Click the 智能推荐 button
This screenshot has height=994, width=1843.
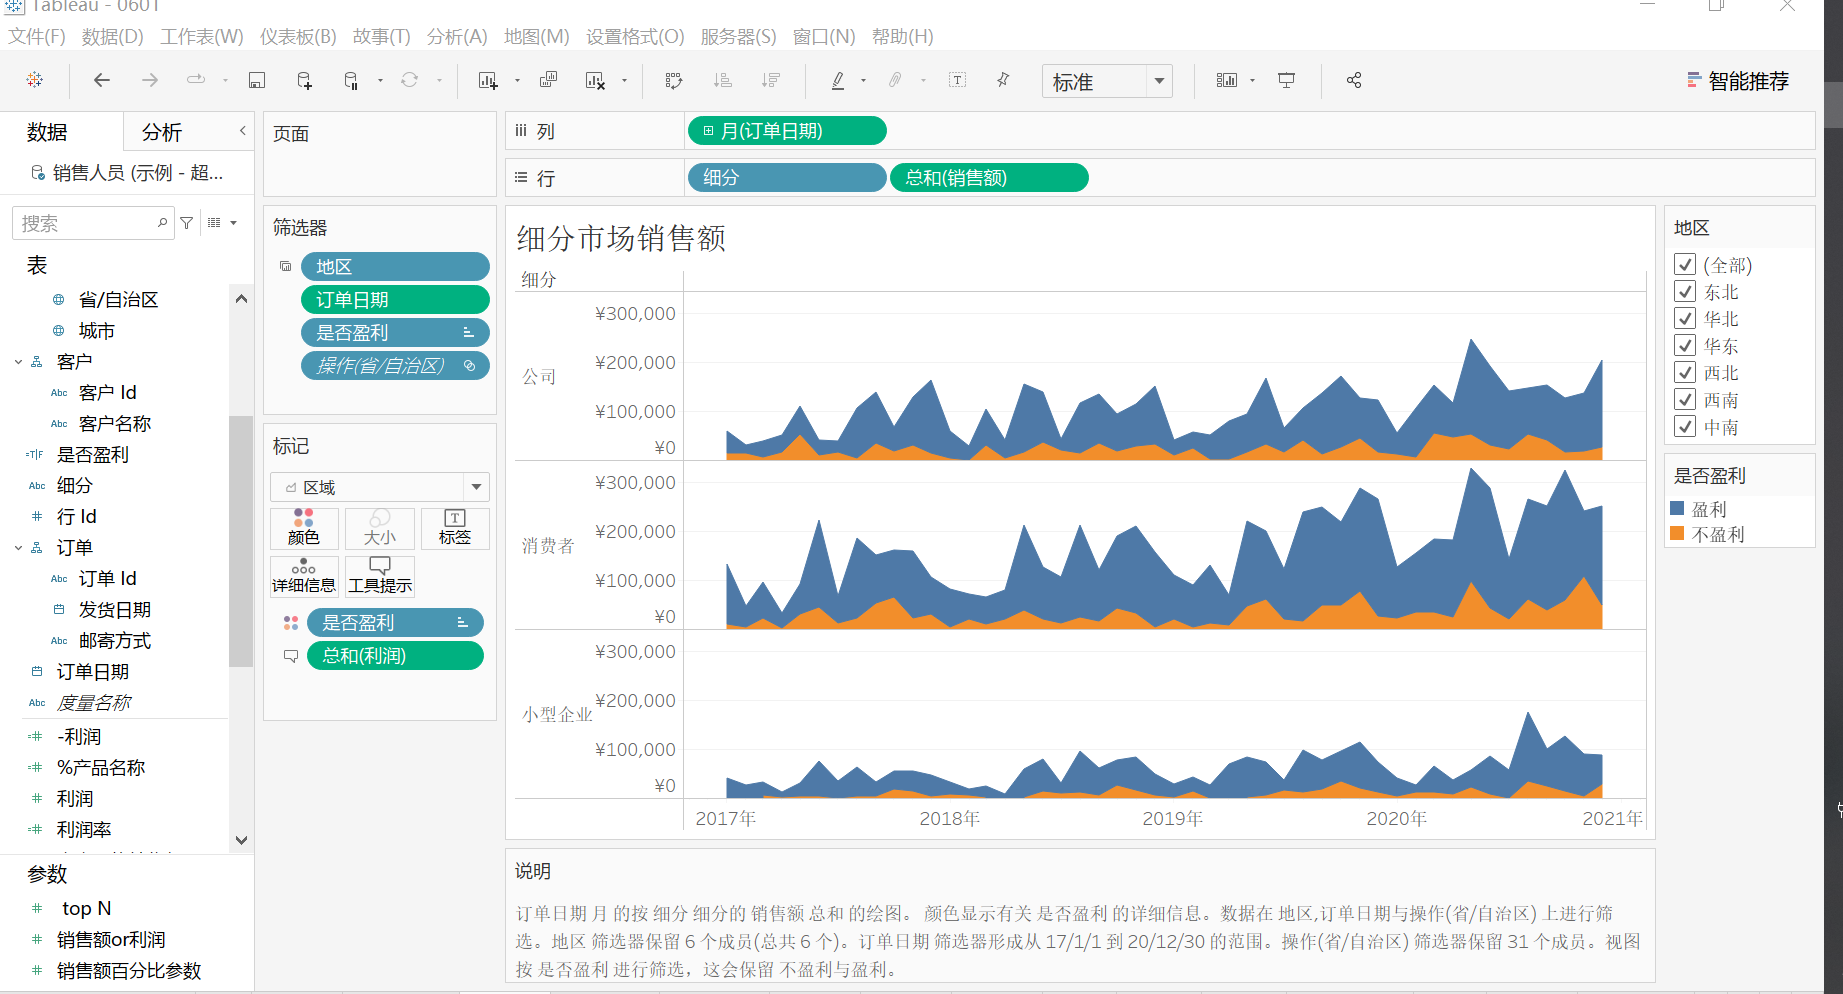click(x=1739, y=81)
